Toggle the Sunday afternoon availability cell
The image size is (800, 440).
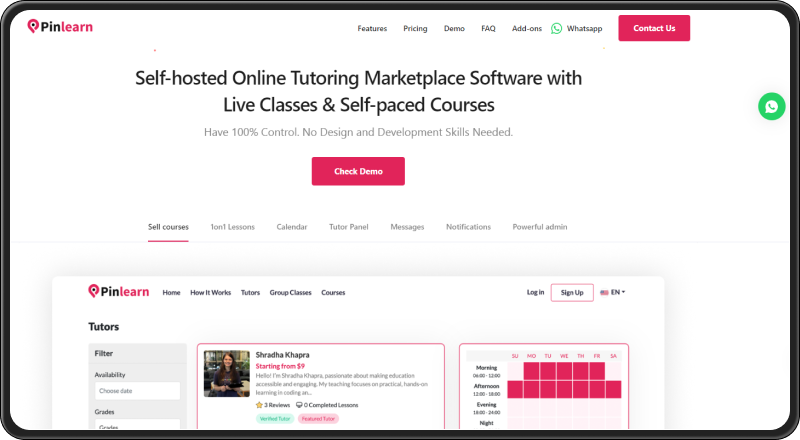(515, 389)
